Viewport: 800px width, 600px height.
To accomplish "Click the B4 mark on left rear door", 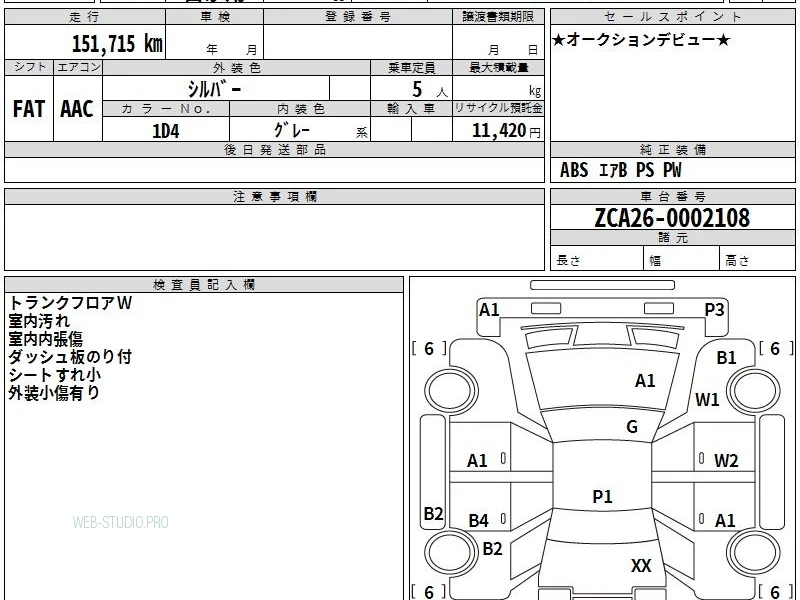I will pyautogui.click(x=479, y=521).
